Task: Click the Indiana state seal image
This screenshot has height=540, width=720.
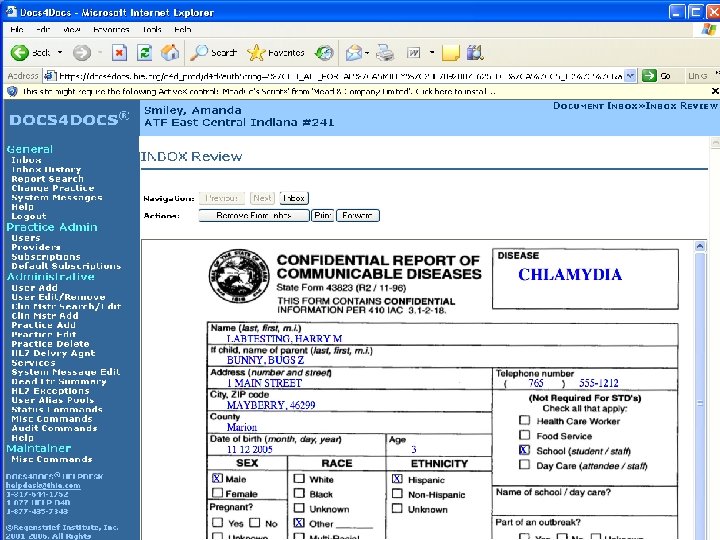Action: (239, 276)
